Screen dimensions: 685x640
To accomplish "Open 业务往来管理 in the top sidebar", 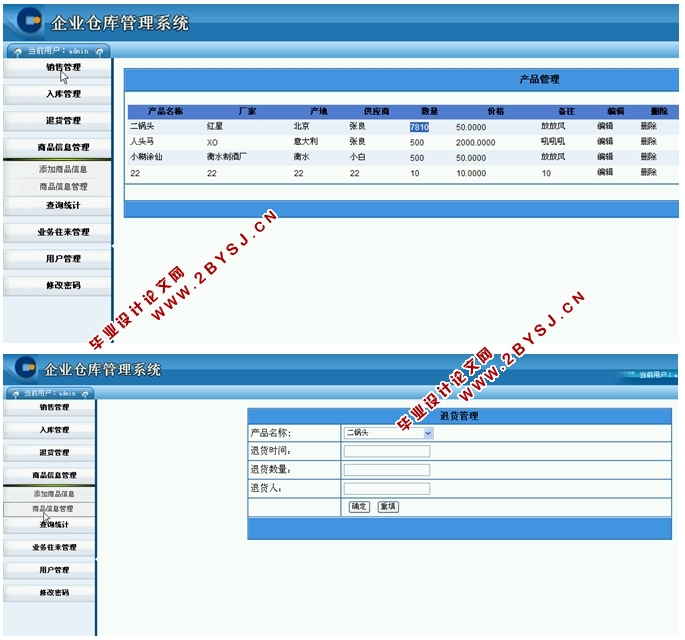I will [57, 232].
